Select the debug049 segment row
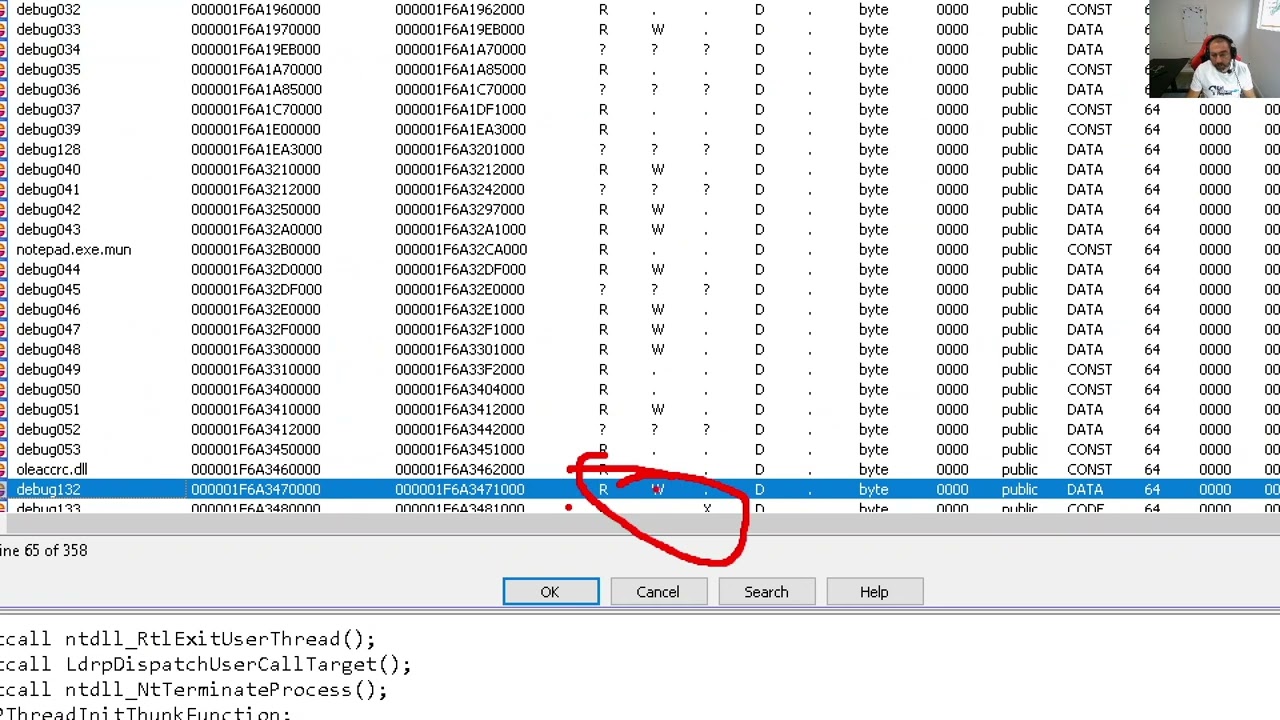 [x=640, y=369]
